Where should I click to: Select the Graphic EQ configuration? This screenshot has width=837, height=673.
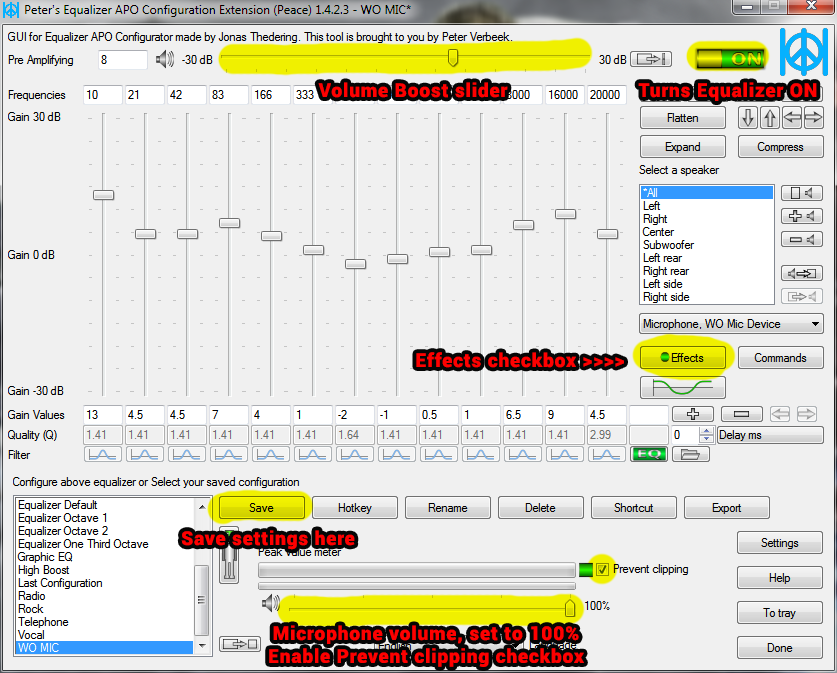click(x=45, y=557)
